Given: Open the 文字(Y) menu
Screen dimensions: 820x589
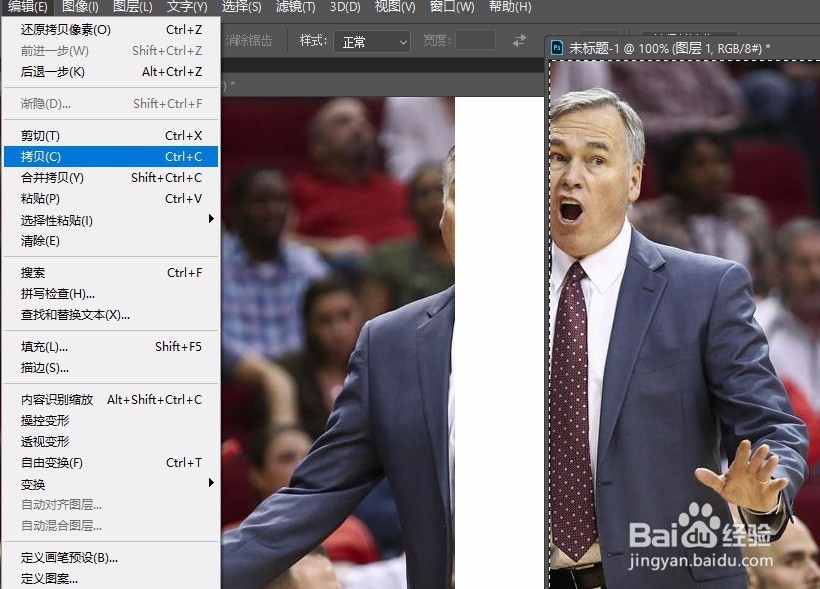Looking at the screenshot, I should click(x=187, y=7).
